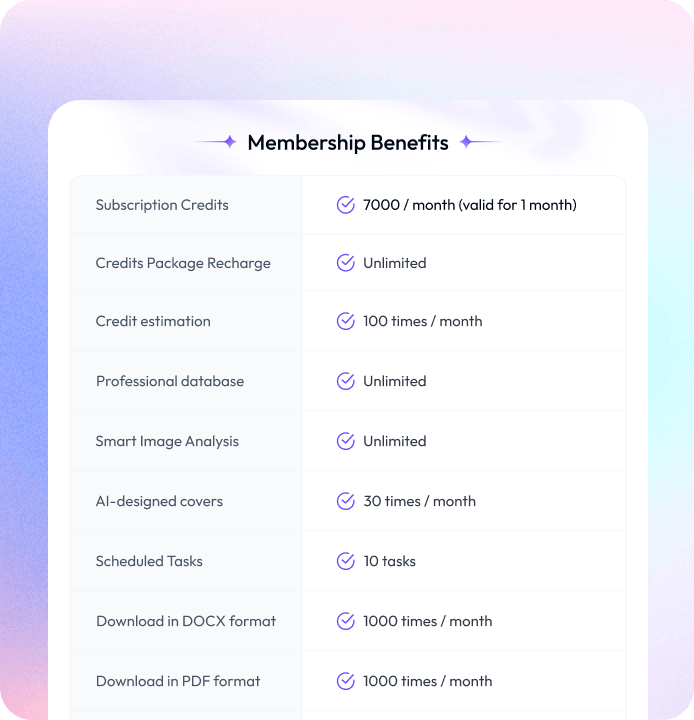This screenshot has height=720, width=694.
Task: Click the AI-designed covers label
Action: point(159,501)
